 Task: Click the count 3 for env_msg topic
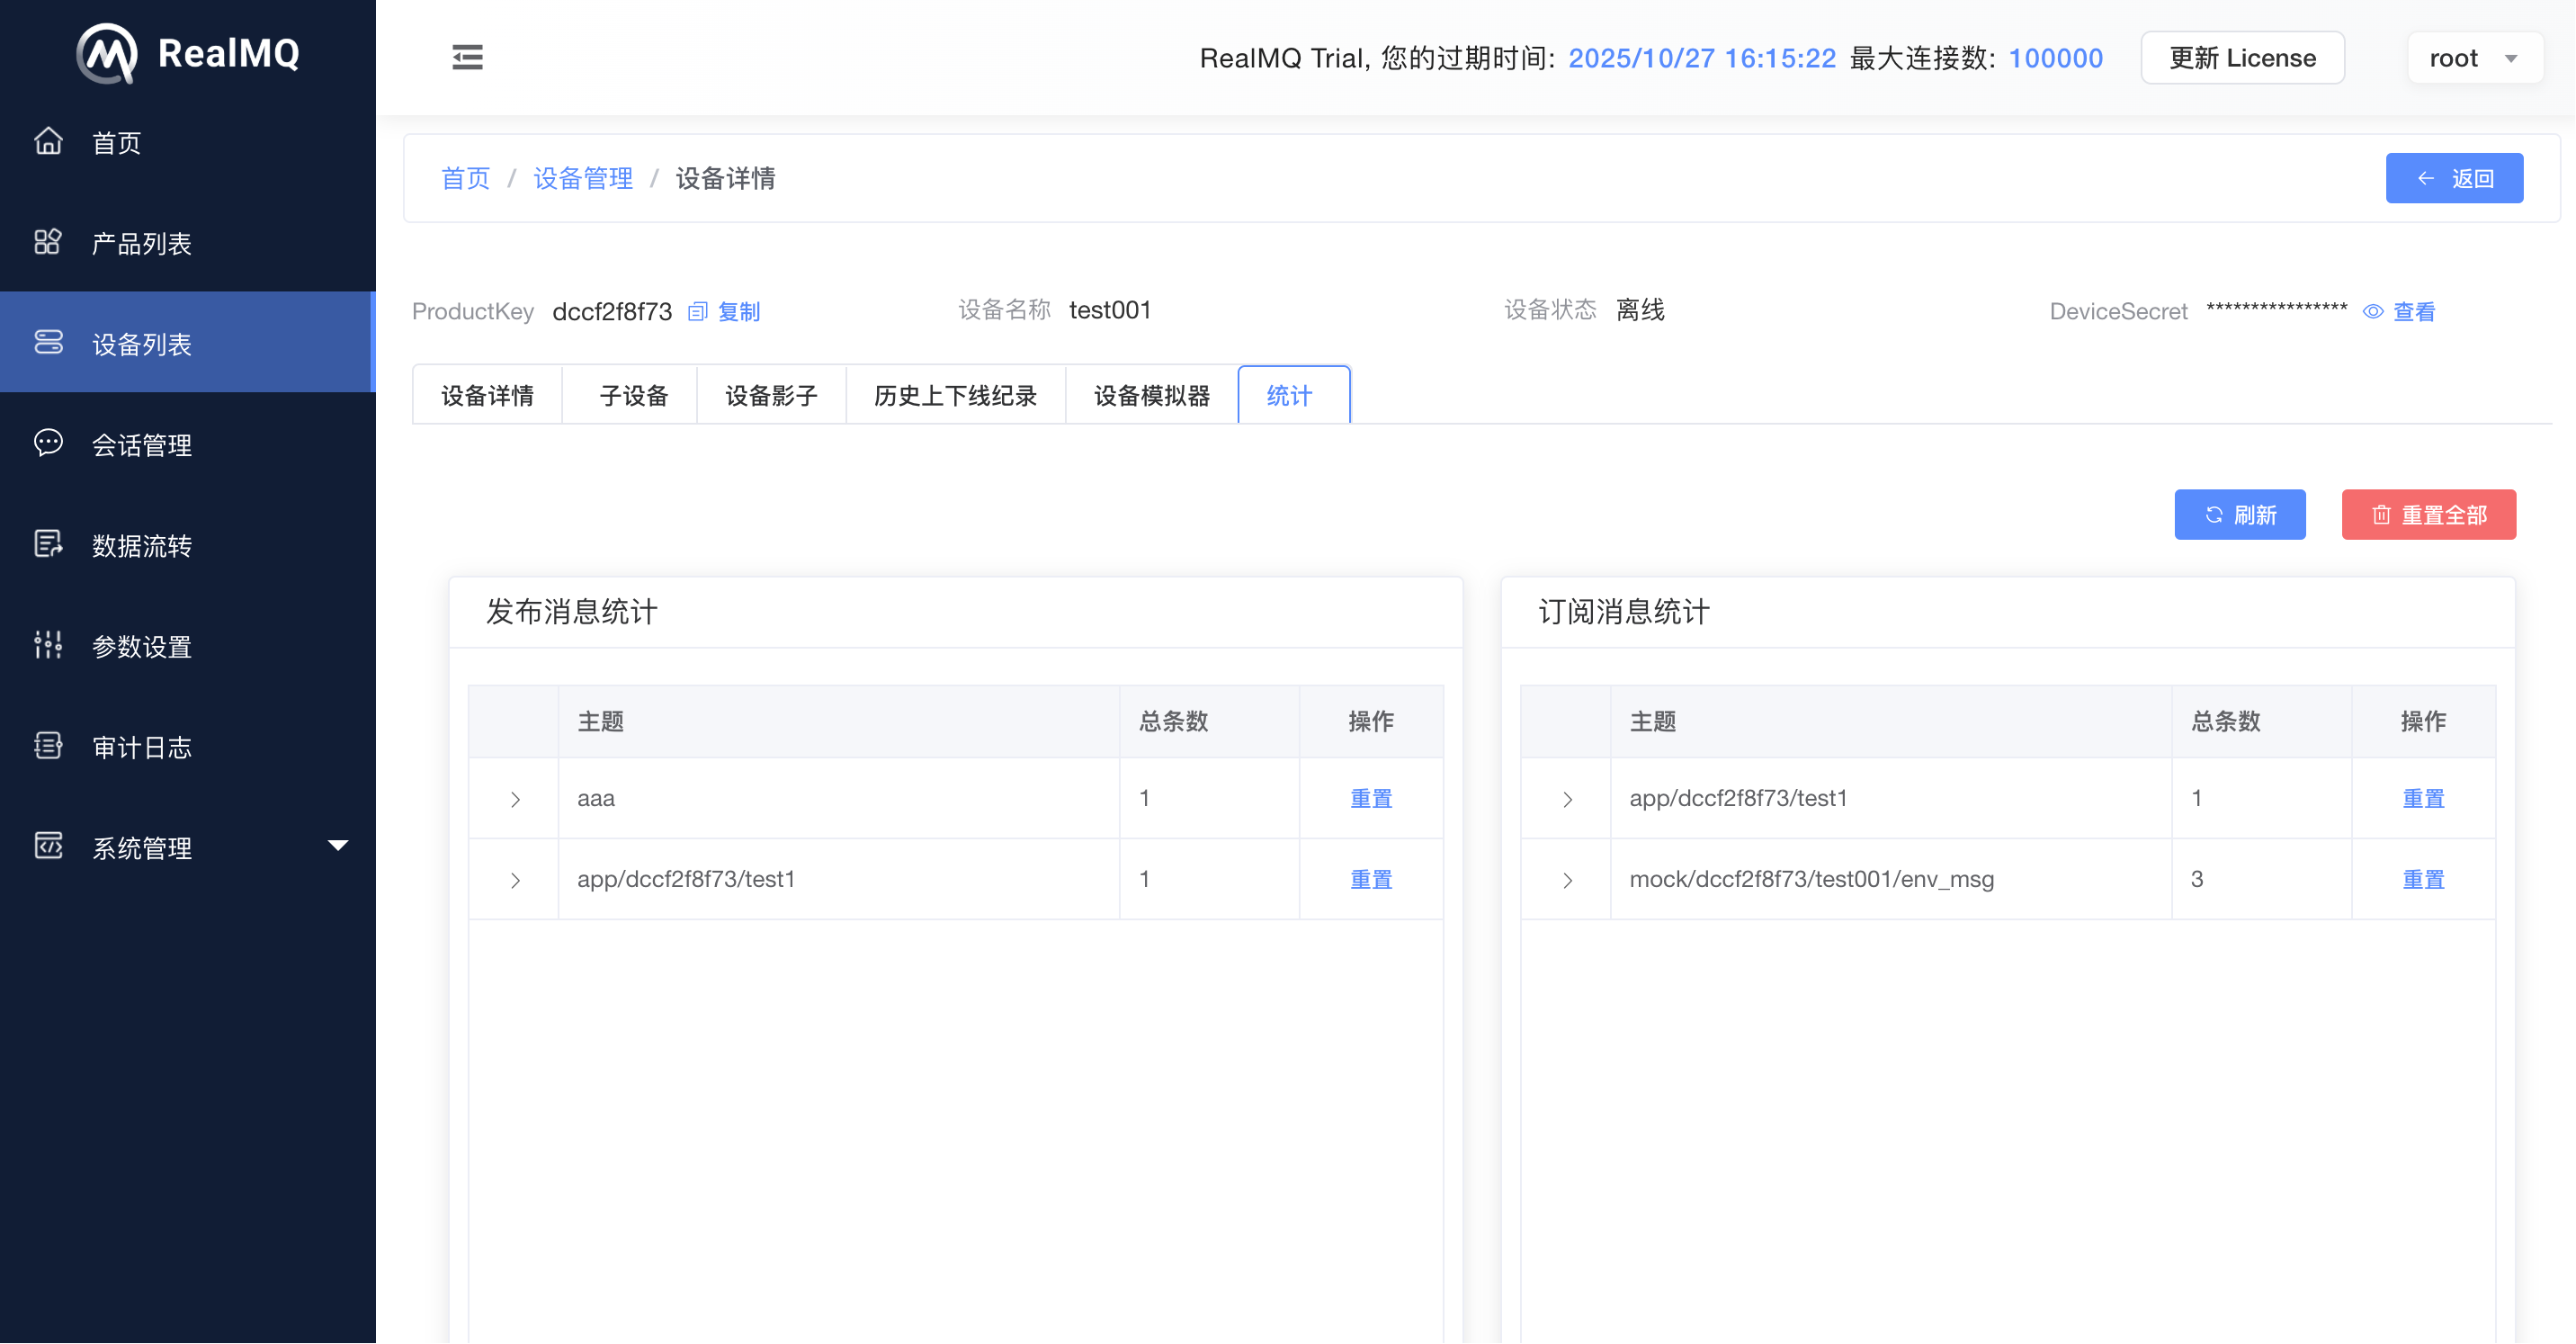pyautogui.click(x=2197, y=880)
